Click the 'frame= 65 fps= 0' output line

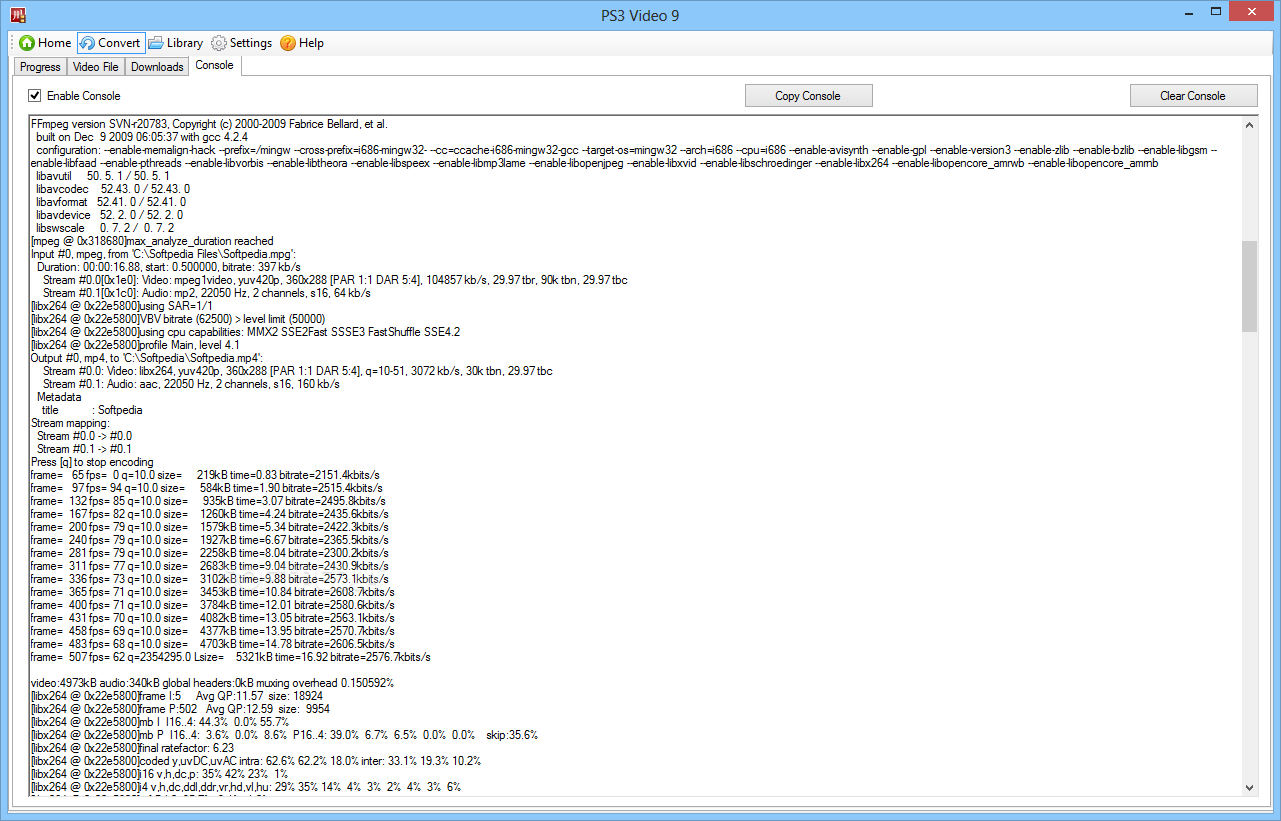click(205, 475)
